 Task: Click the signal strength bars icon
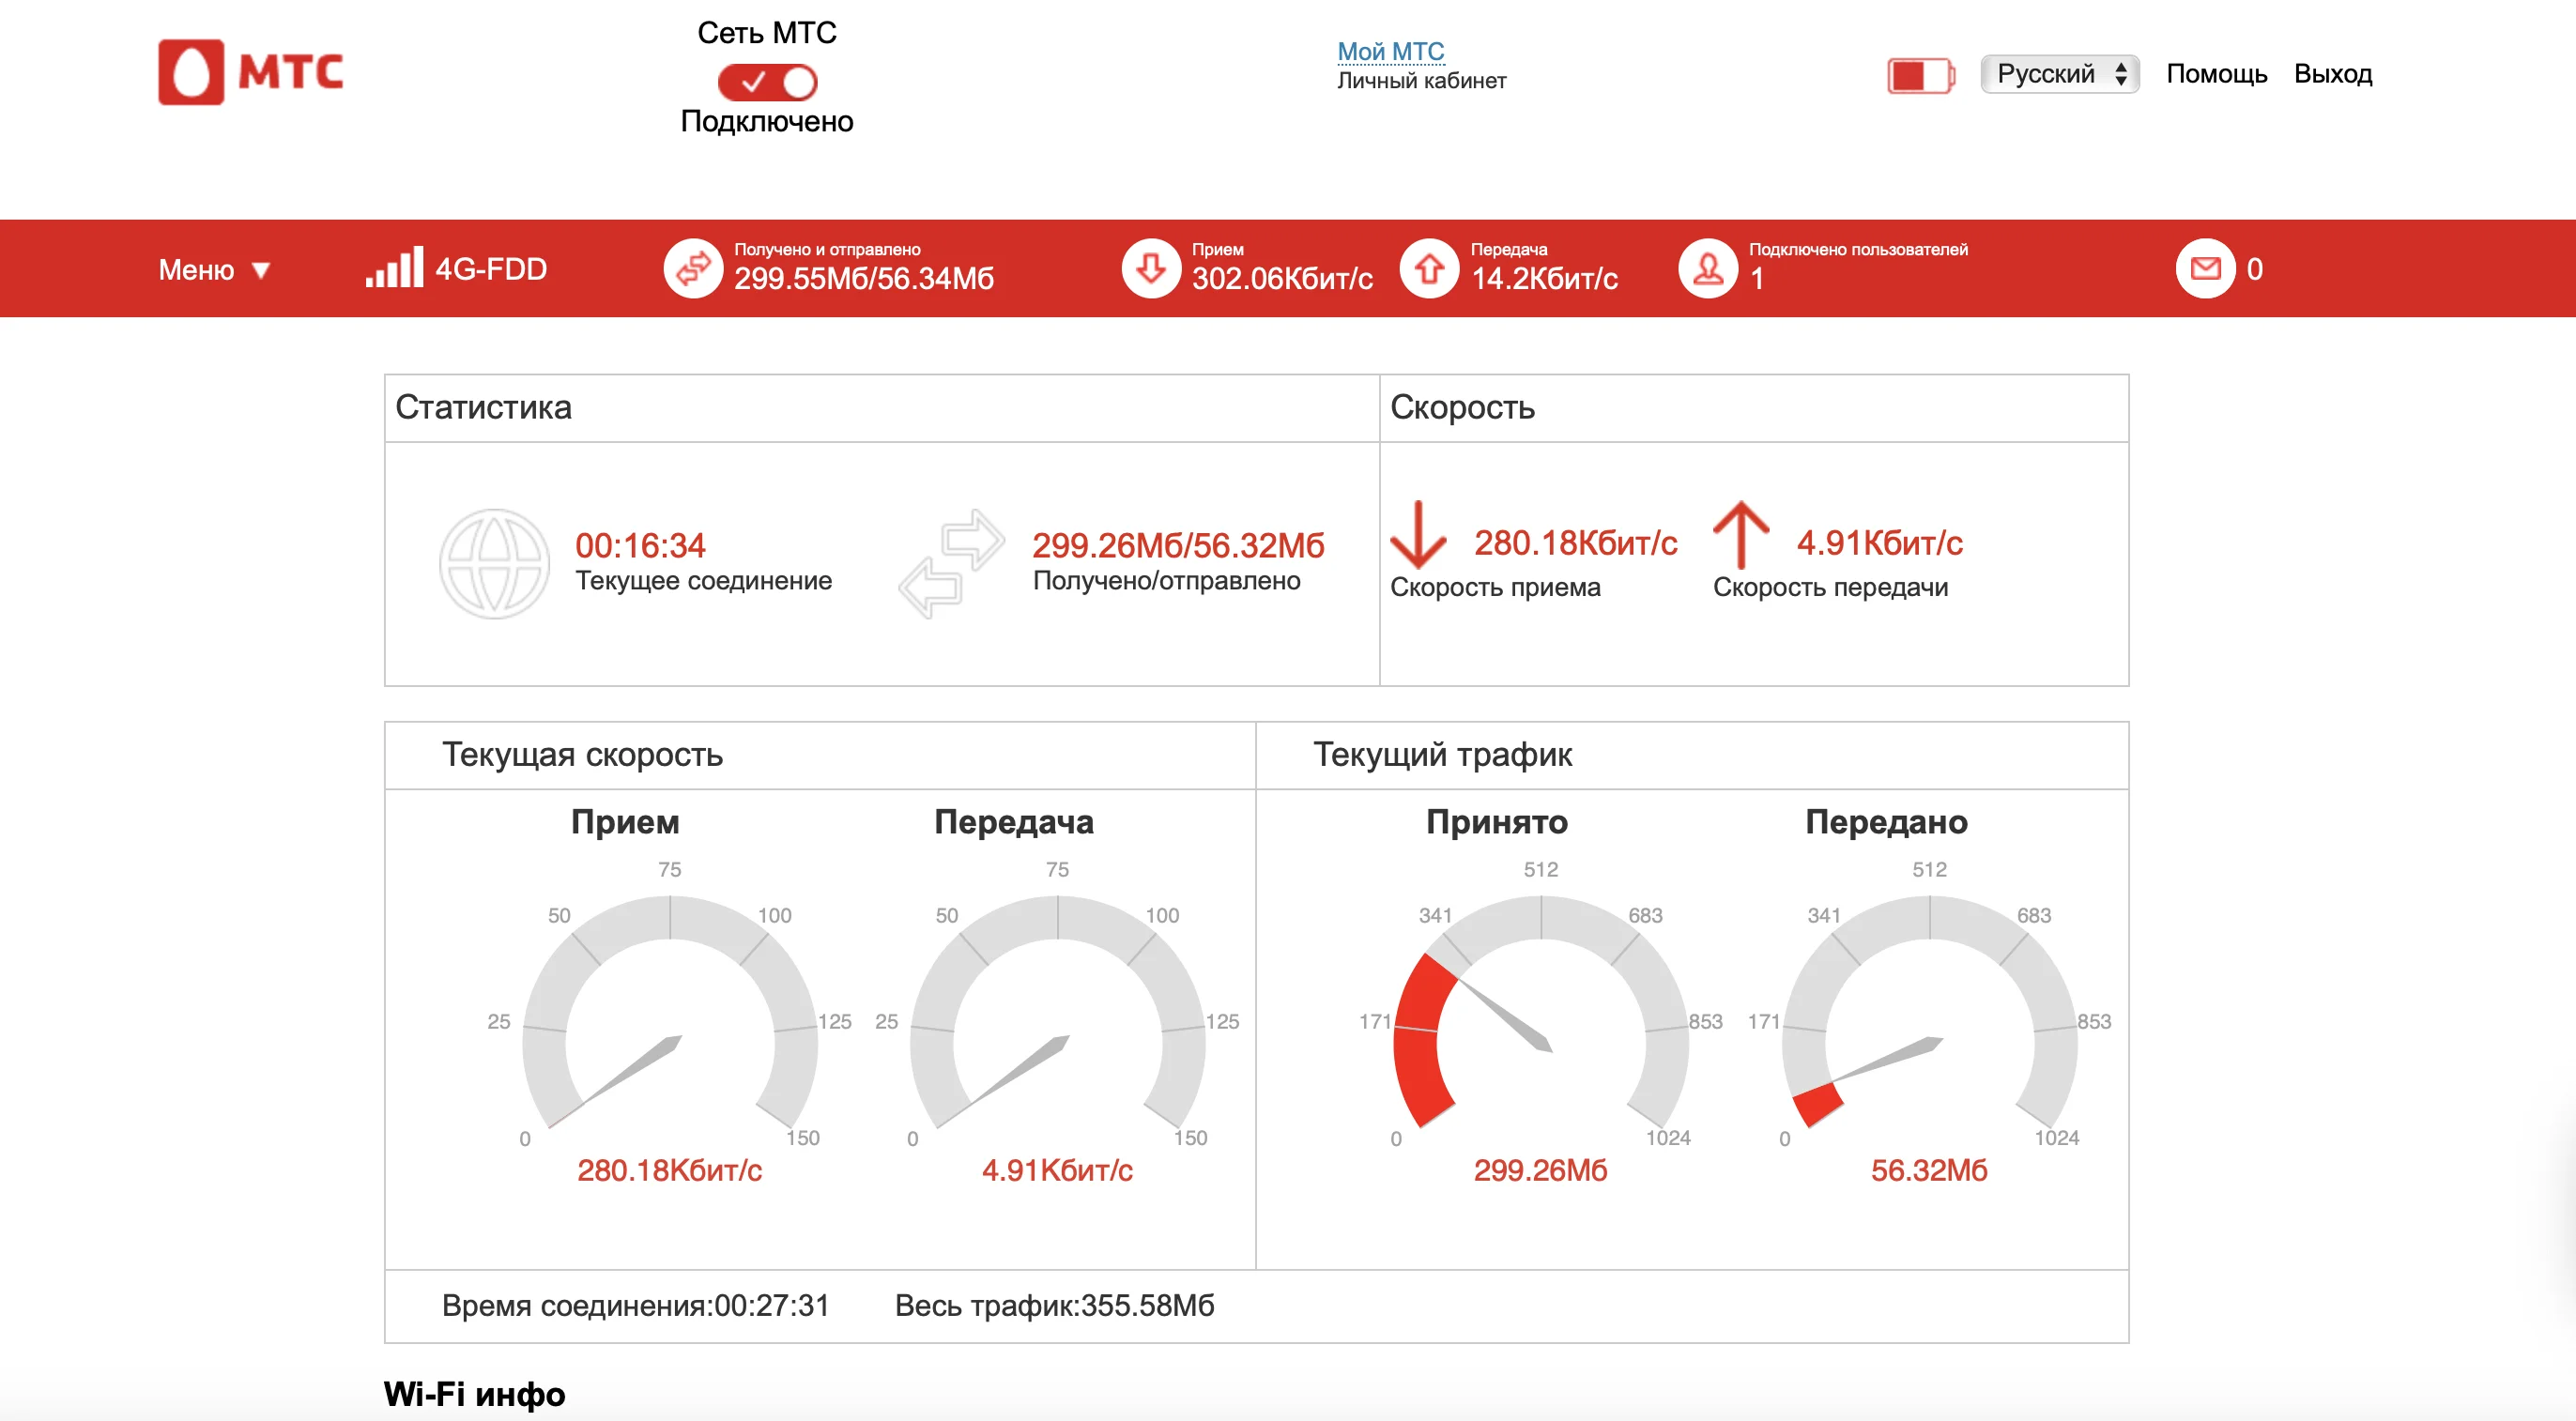pyautogui.click(x=394, y=268)
